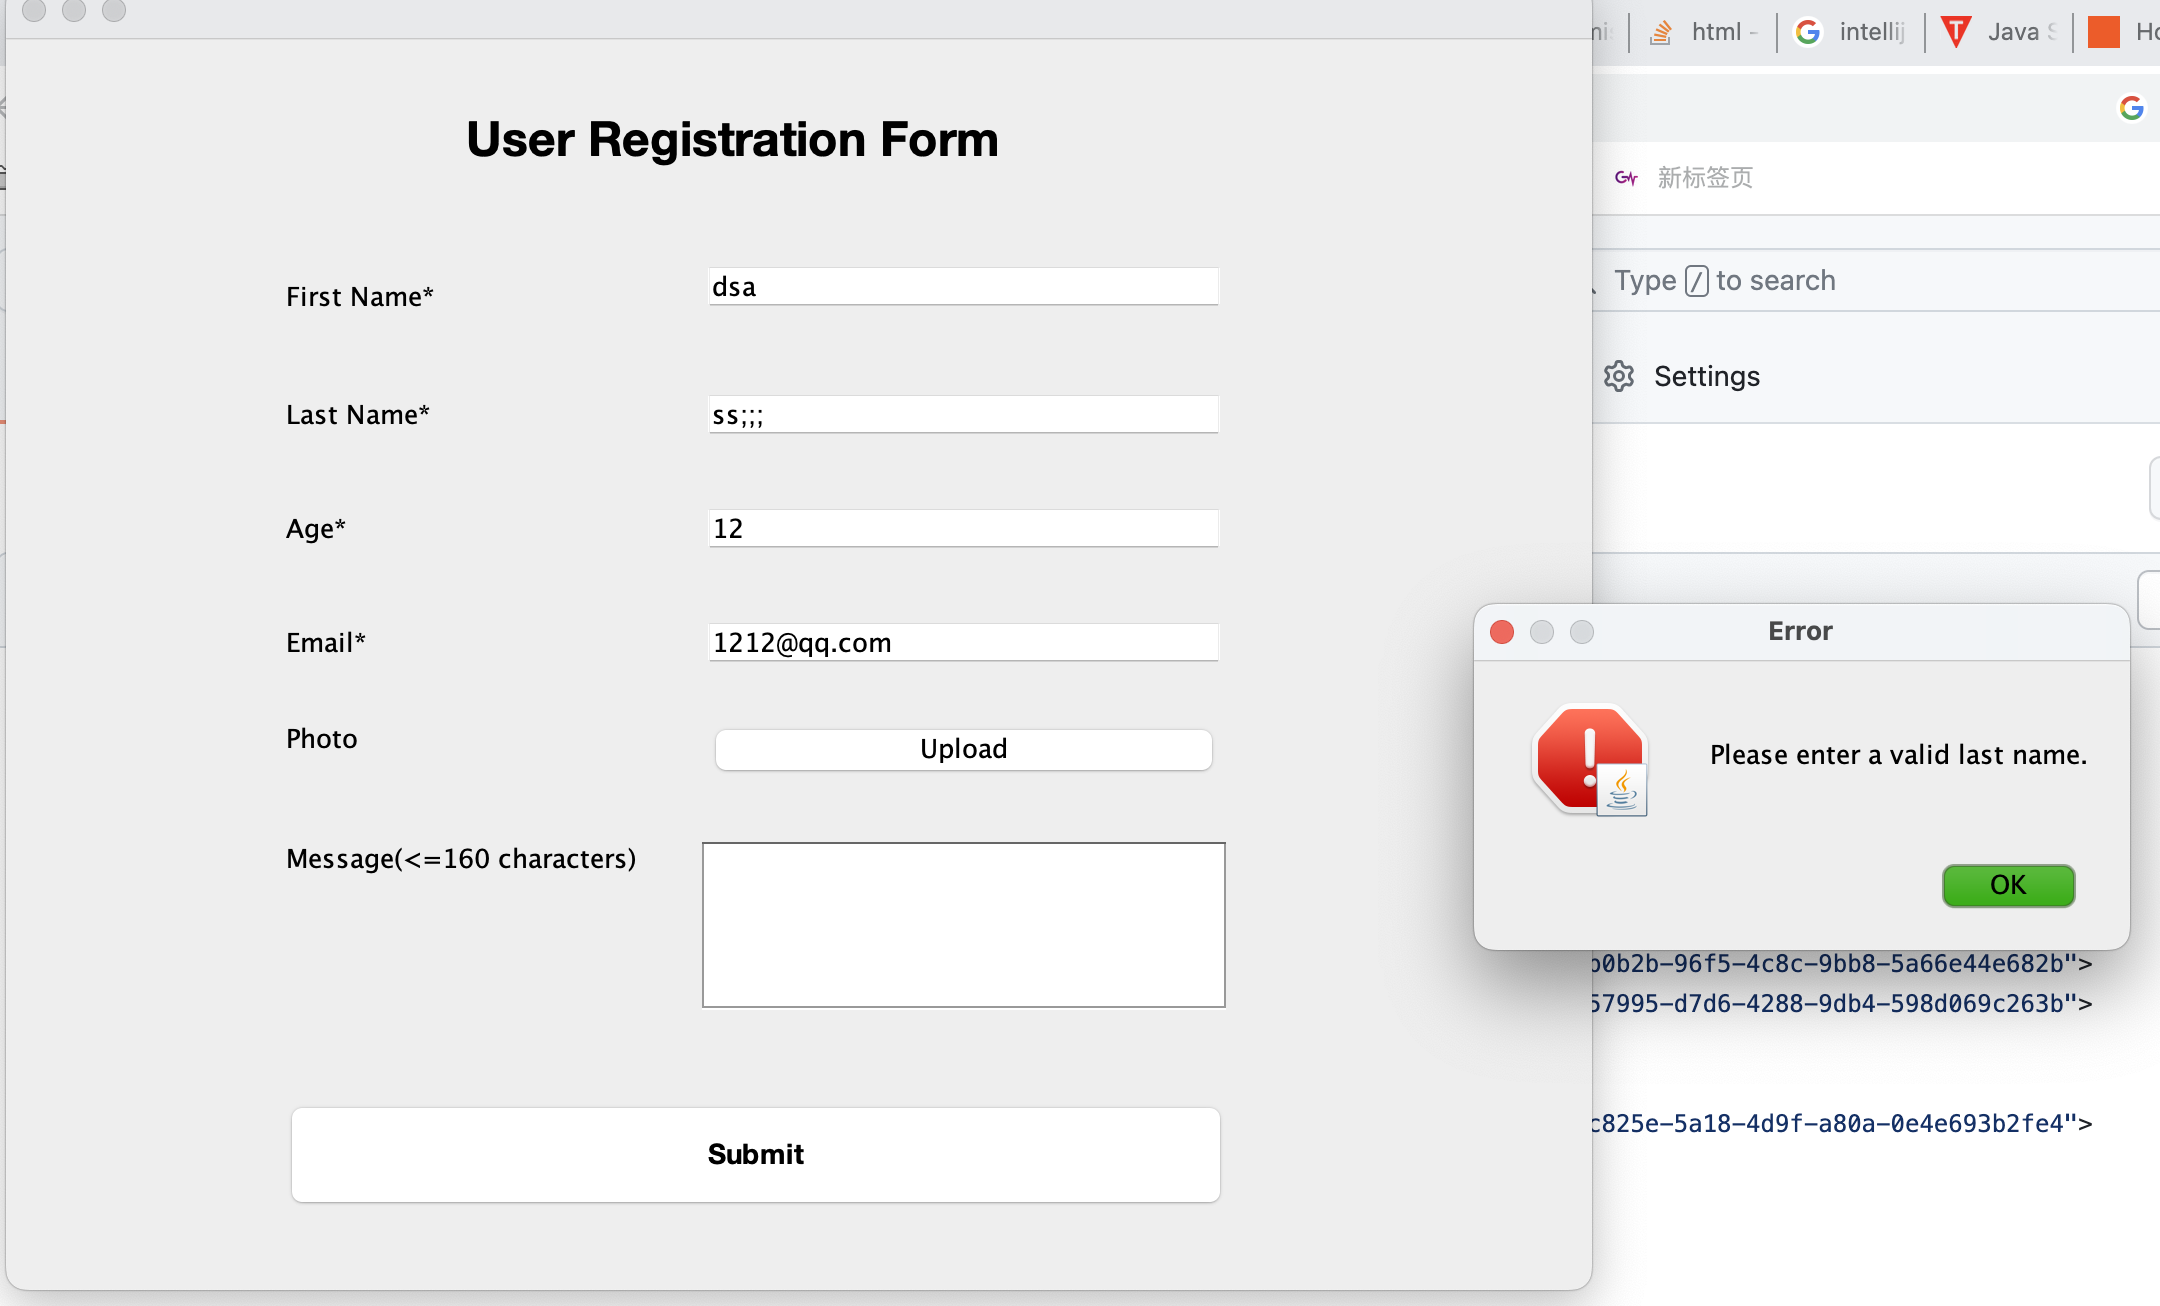Click the Google logo in address bar
The image size is (2160, 1306).
(2131, 108)
